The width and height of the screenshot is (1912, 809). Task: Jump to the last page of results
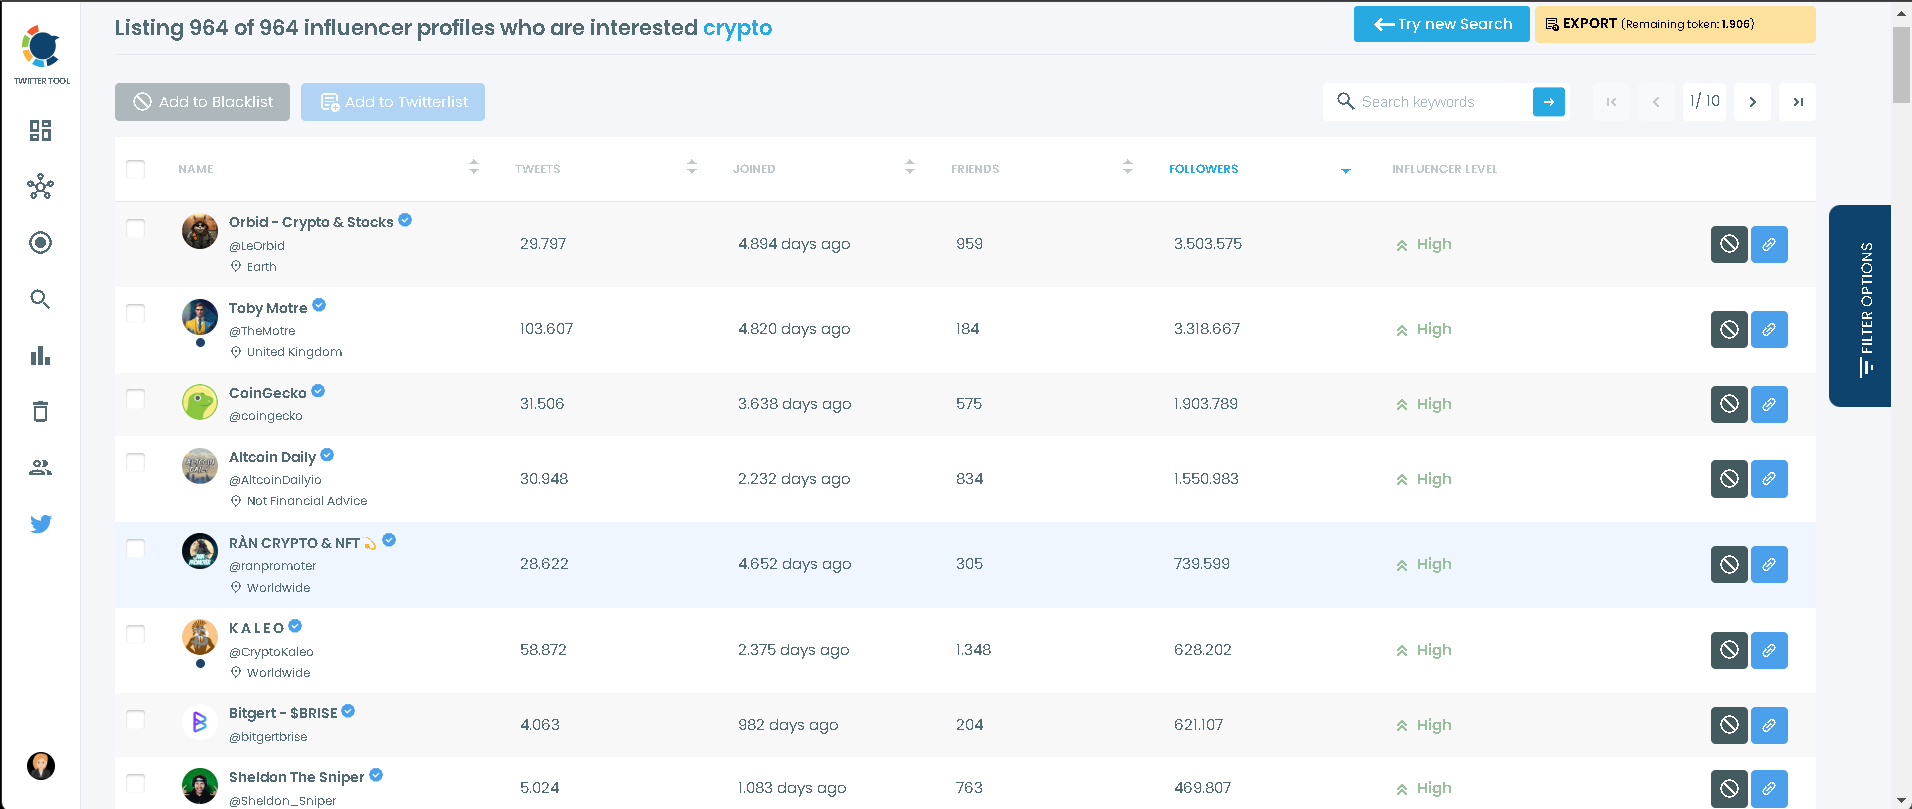pyautogui.click(x=1797, y=102)
